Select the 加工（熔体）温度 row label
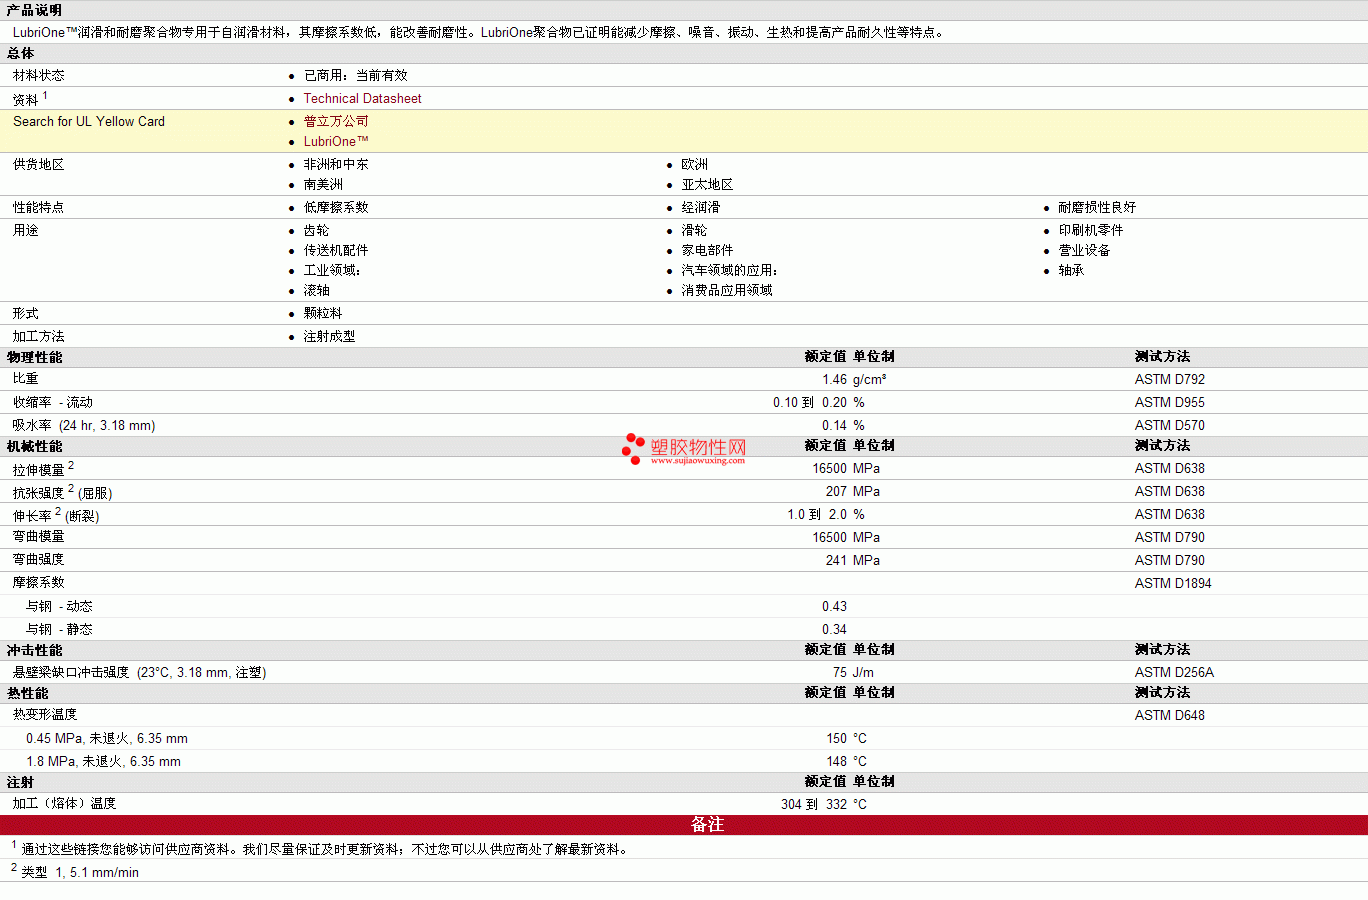 pos(64,803)
